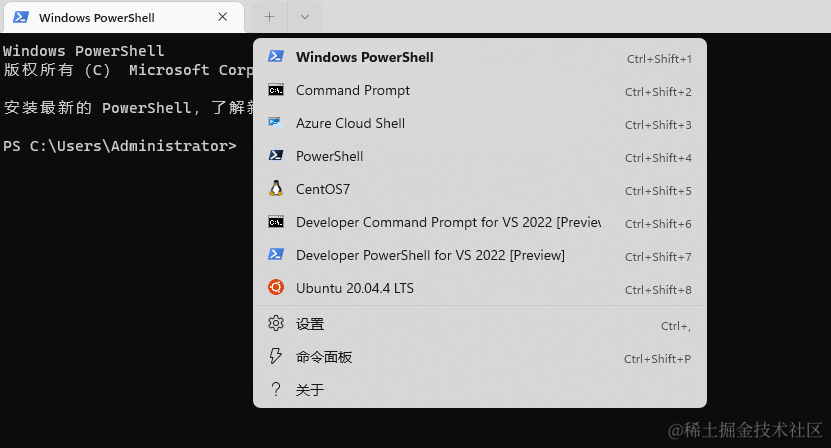Click the Developer Command Prompt icon

(x=276, y=222)
